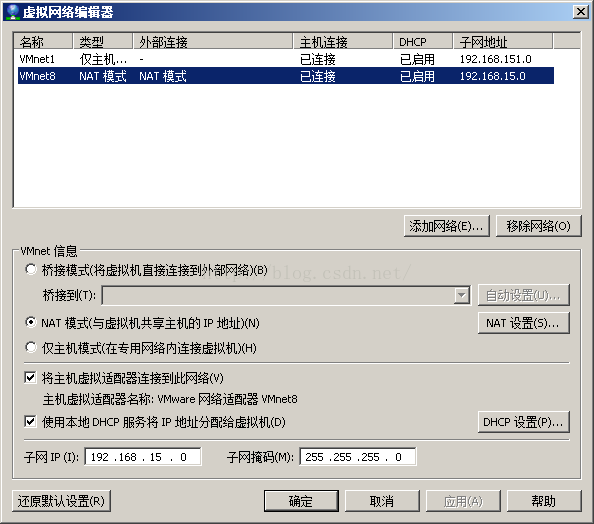Click the 自动设置(U)... button
The height and width of the screenshot is (524, 594).
click(x=524, y=295)
